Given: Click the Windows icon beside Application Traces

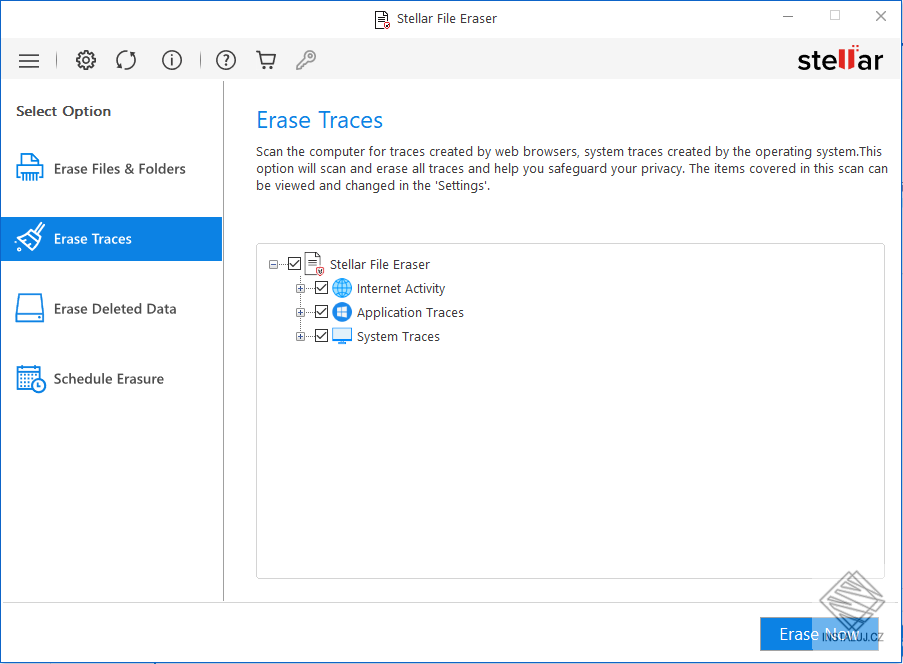Looking at the screenshot, I should pos(342,312).
